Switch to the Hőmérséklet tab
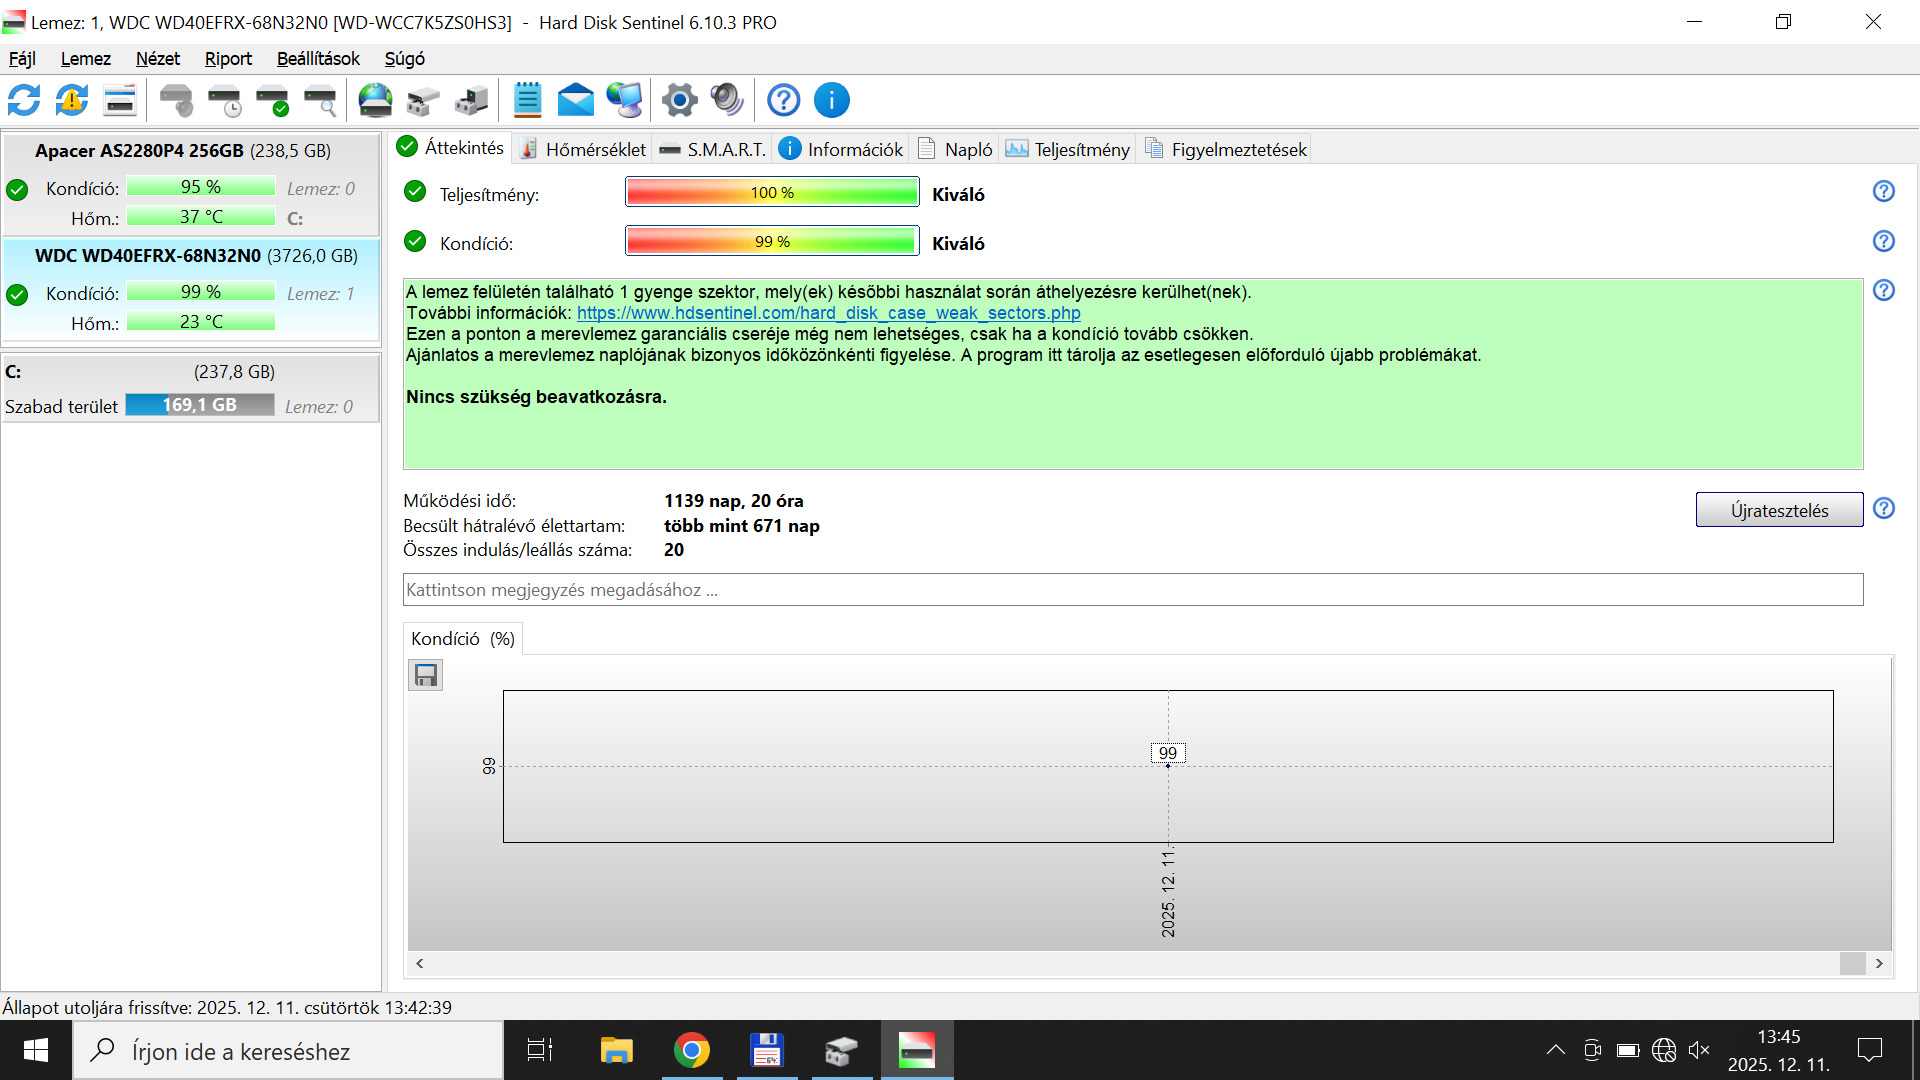This screenshot has height=1080, width=1920. [584, 149]
